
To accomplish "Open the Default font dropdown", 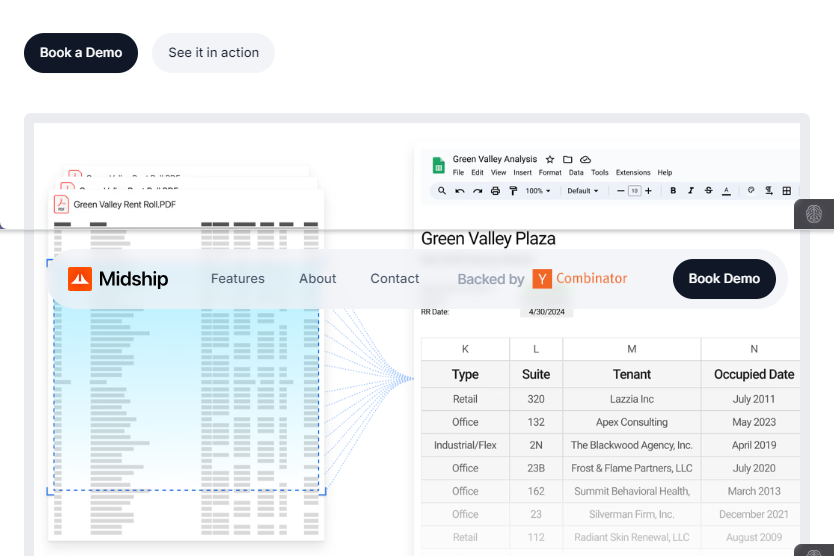I will 582,191.
